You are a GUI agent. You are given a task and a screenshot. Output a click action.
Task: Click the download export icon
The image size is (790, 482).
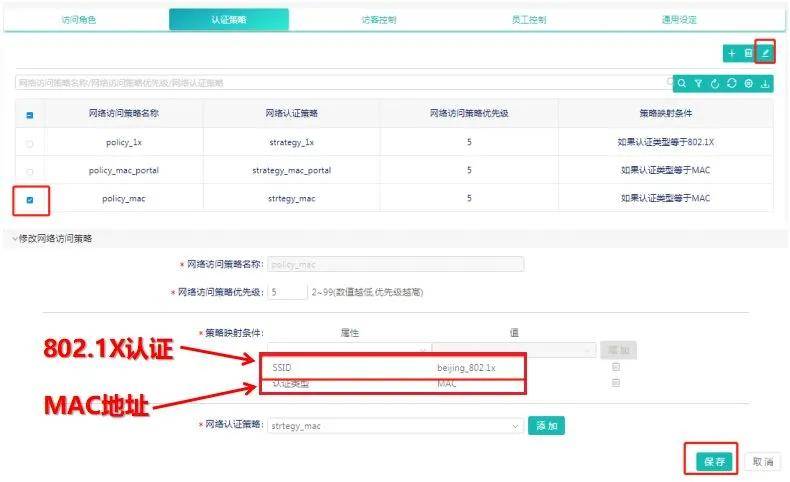765,84
